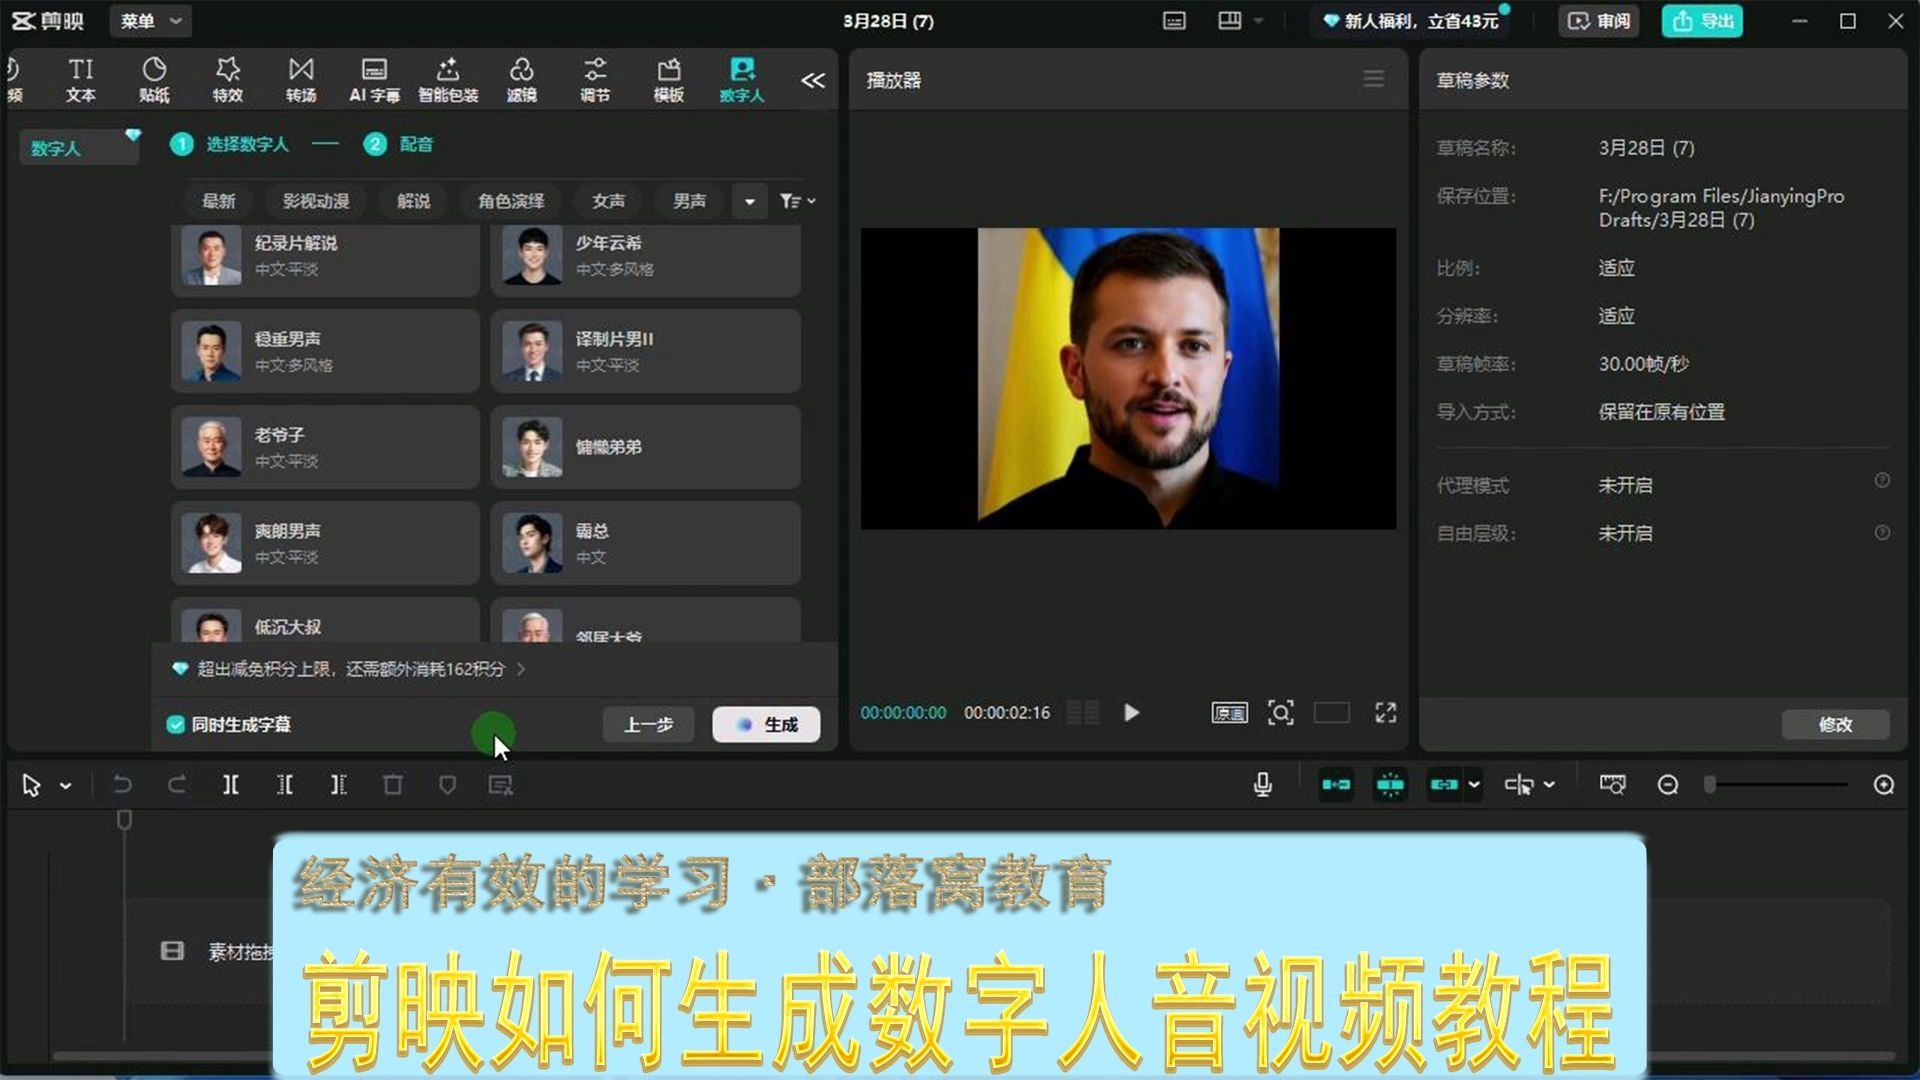Open the 特效 effects panel
The height and width of the screenshot is (1080, 1920).
(x=228, y=80)
